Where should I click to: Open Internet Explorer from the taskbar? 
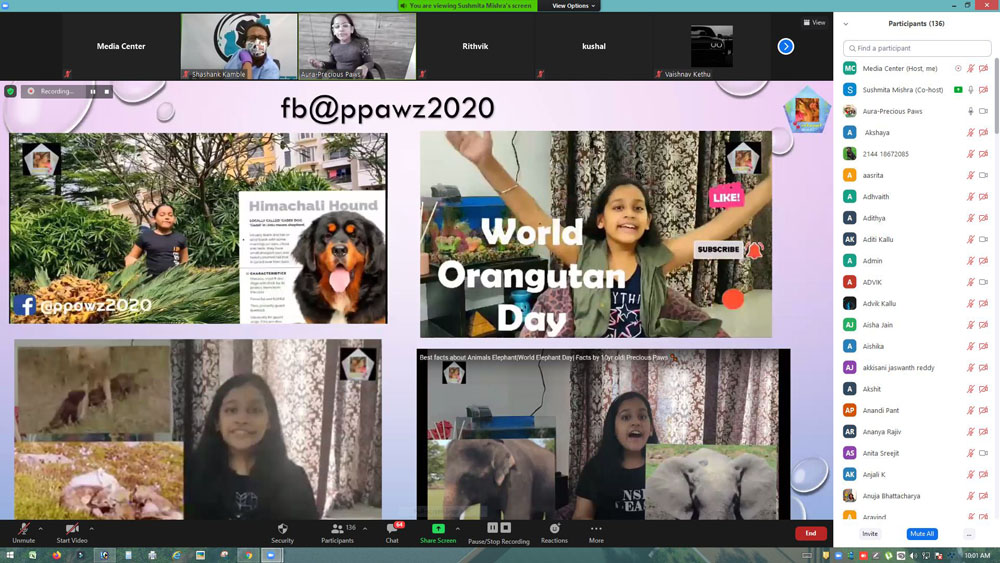click(x=177, y=555)
